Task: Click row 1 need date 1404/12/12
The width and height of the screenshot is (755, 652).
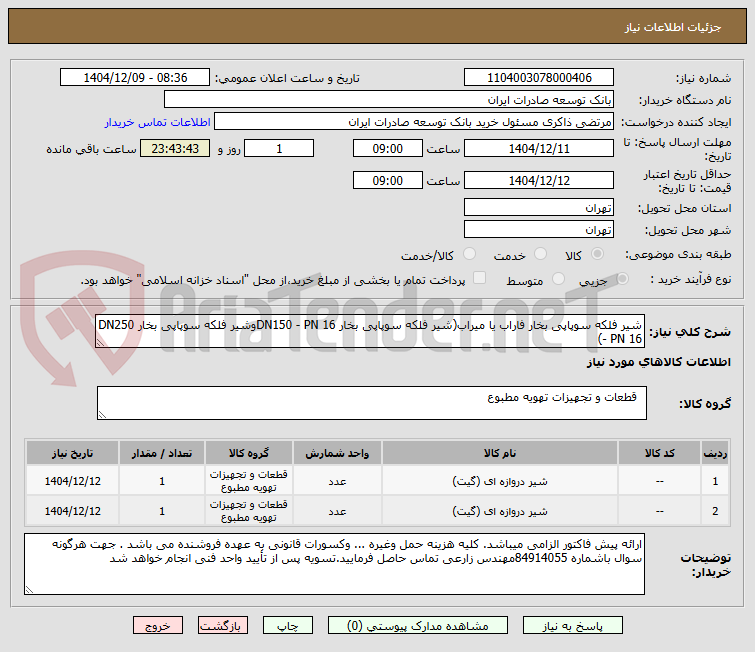Action: click(73, 481)
